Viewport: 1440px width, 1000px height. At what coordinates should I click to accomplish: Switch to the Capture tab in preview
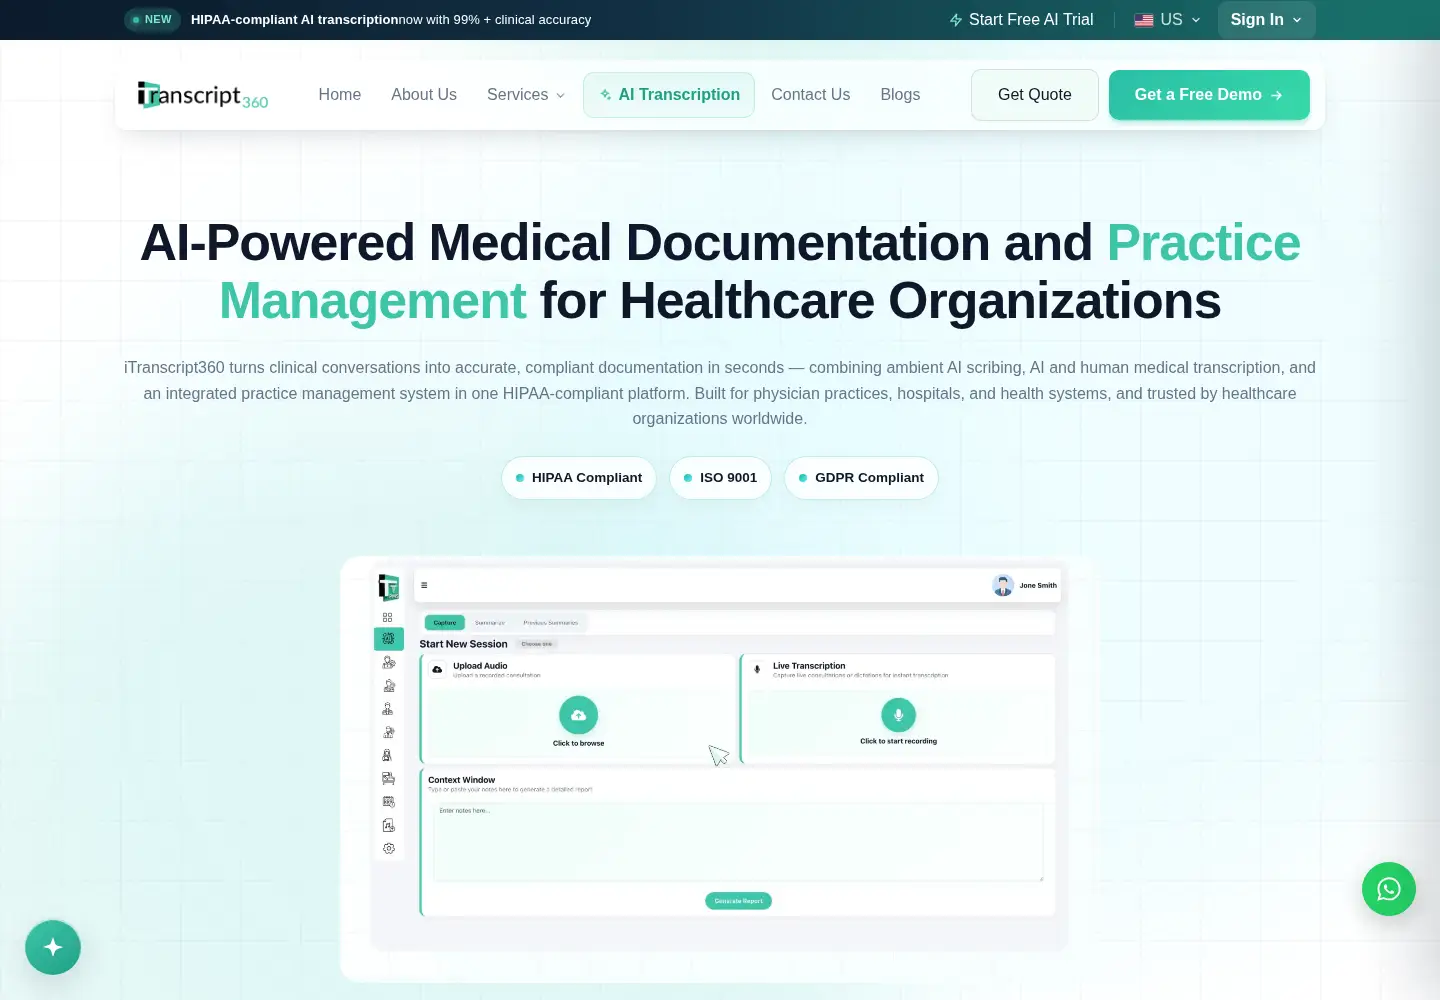pyautogui.click(x=445, y=622)
